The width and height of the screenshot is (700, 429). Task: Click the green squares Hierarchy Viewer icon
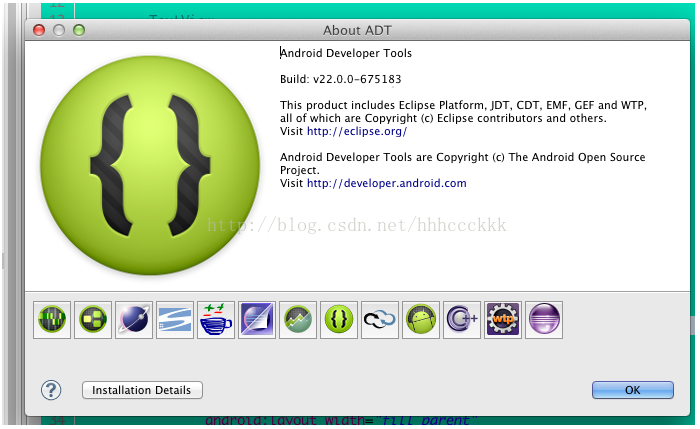click(x=93, y=320)
